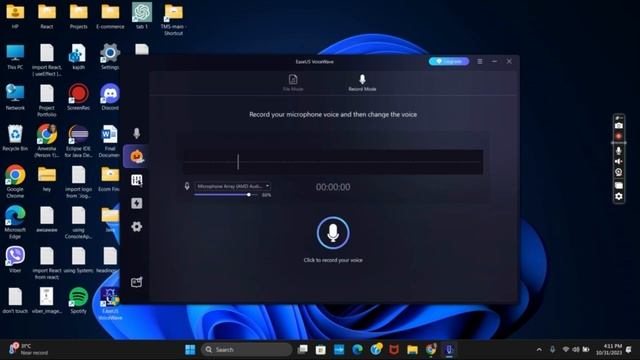Select the React folder on desktop

[47, 16]
